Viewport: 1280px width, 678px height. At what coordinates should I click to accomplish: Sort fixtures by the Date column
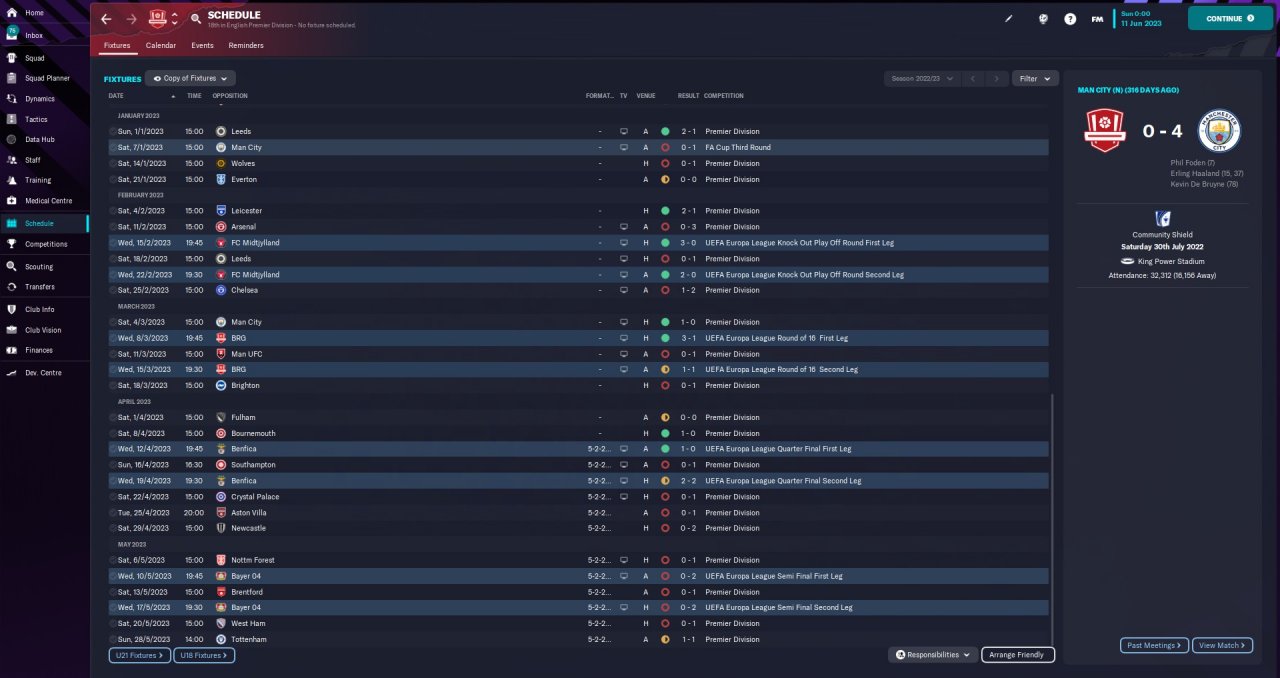(x=116, y=96)
